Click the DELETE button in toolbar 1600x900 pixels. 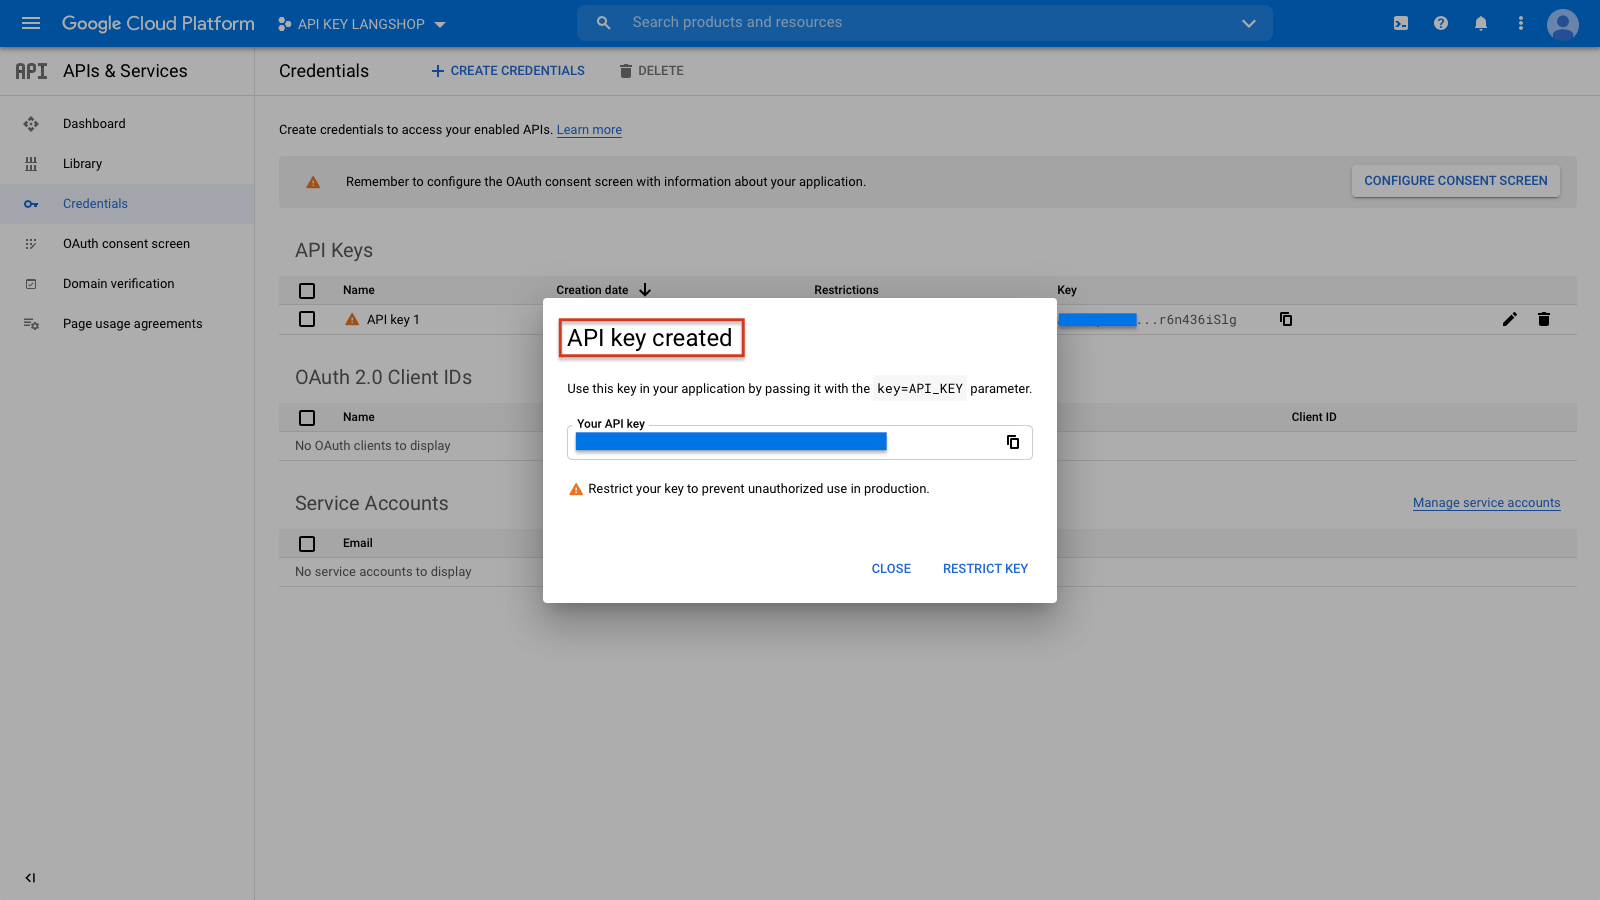(651, 71)
